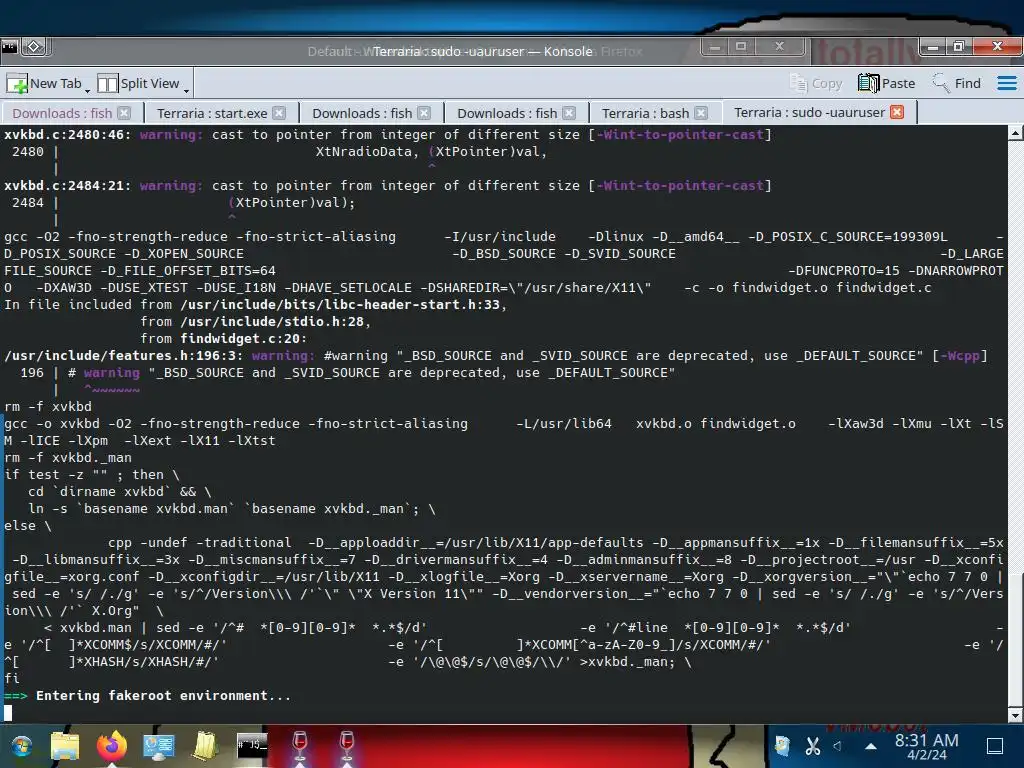The width and height of the screenshot is (1024, 768).
Task: Open the yellow notes taskbar icon
Action: (205, 746)
